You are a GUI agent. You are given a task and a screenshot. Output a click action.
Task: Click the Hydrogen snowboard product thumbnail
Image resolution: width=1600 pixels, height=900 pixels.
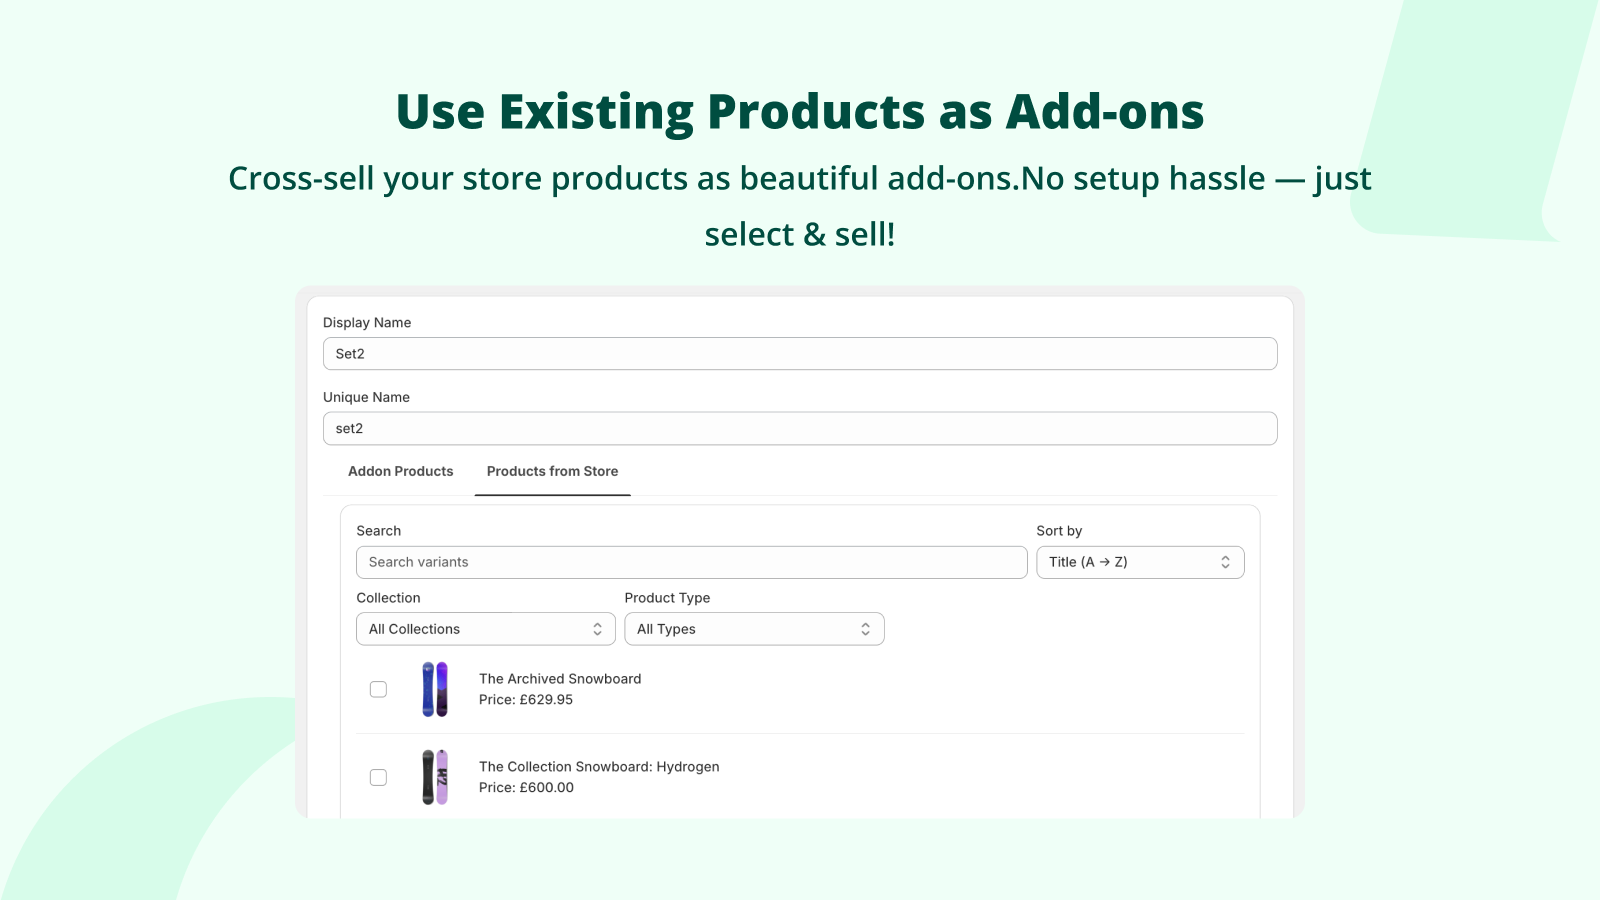pos(435,777)
